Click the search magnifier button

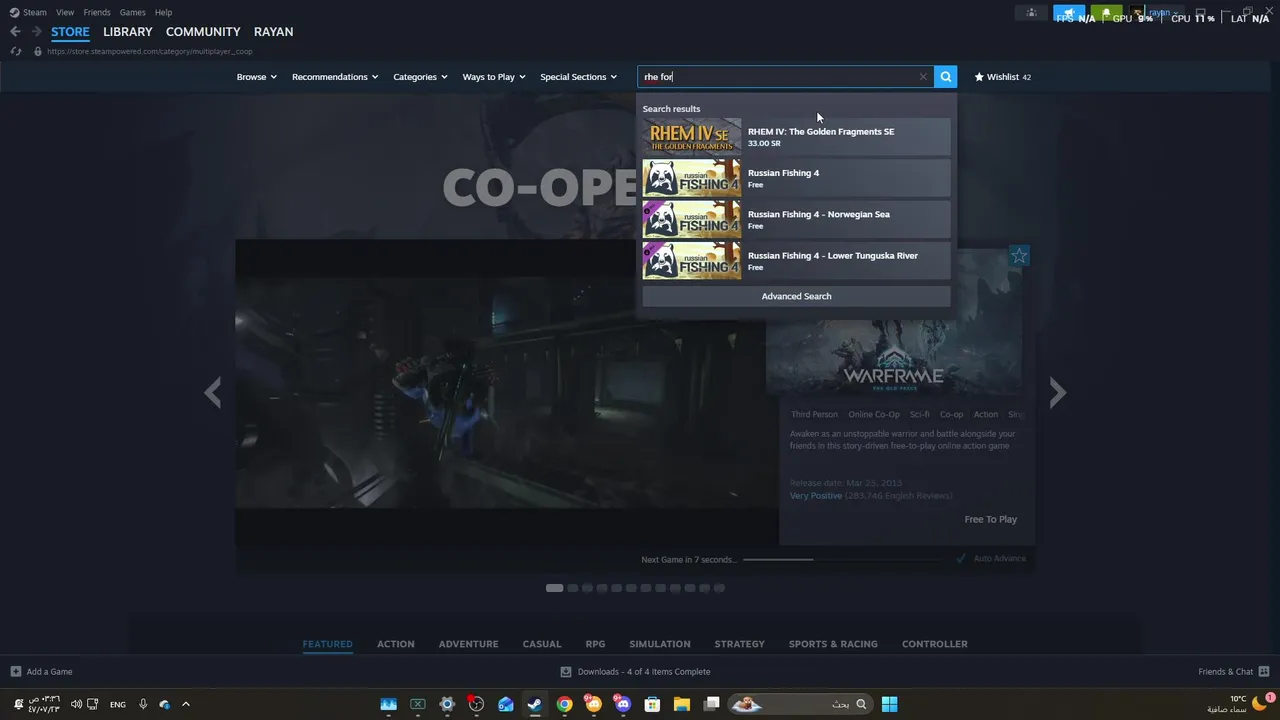(945, 77)
